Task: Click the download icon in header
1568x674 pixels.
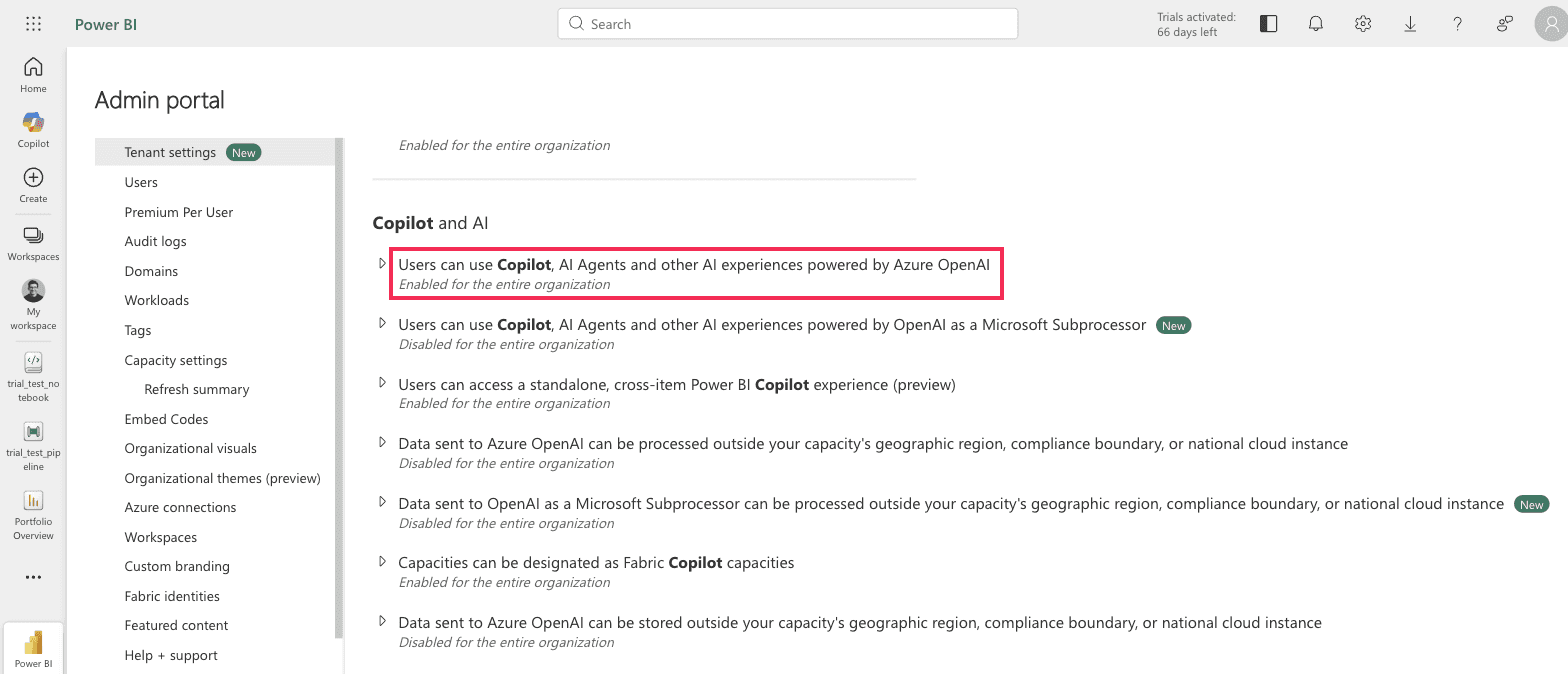Action: click(1410, 24)
